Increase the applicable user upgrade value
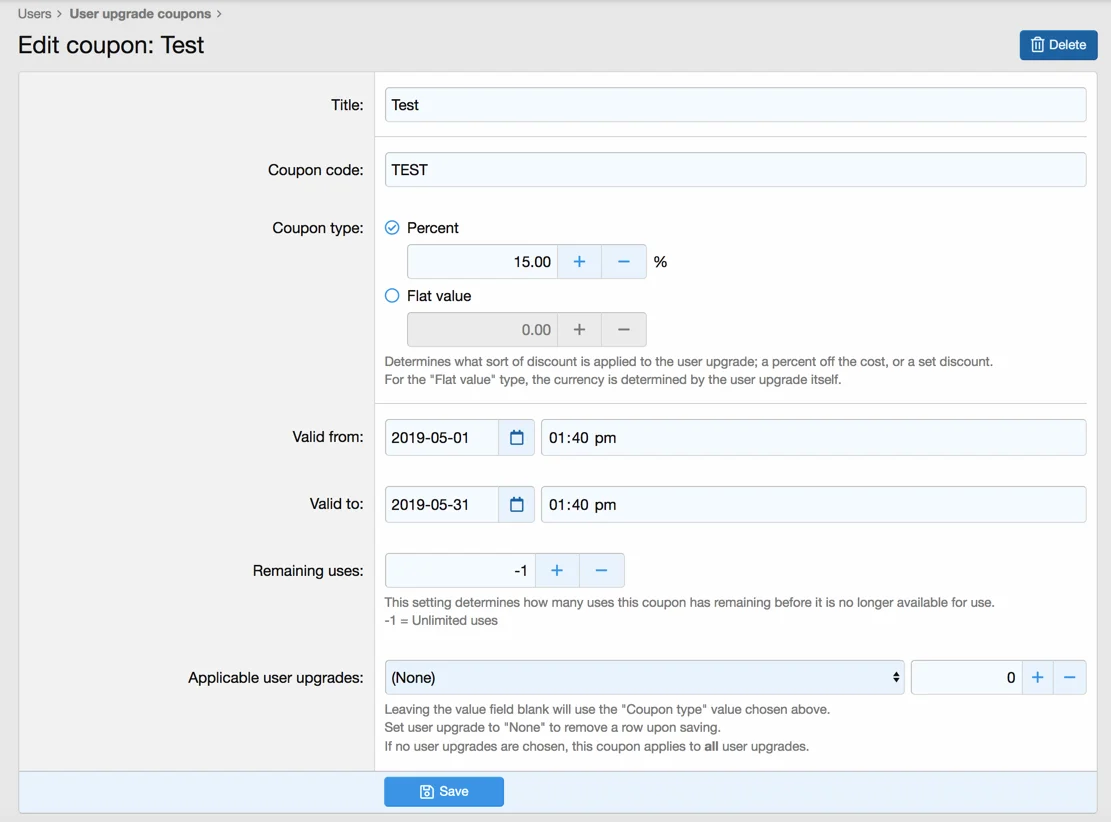The width and height of the screenshot is (1111, 822). pos(1037,678)
